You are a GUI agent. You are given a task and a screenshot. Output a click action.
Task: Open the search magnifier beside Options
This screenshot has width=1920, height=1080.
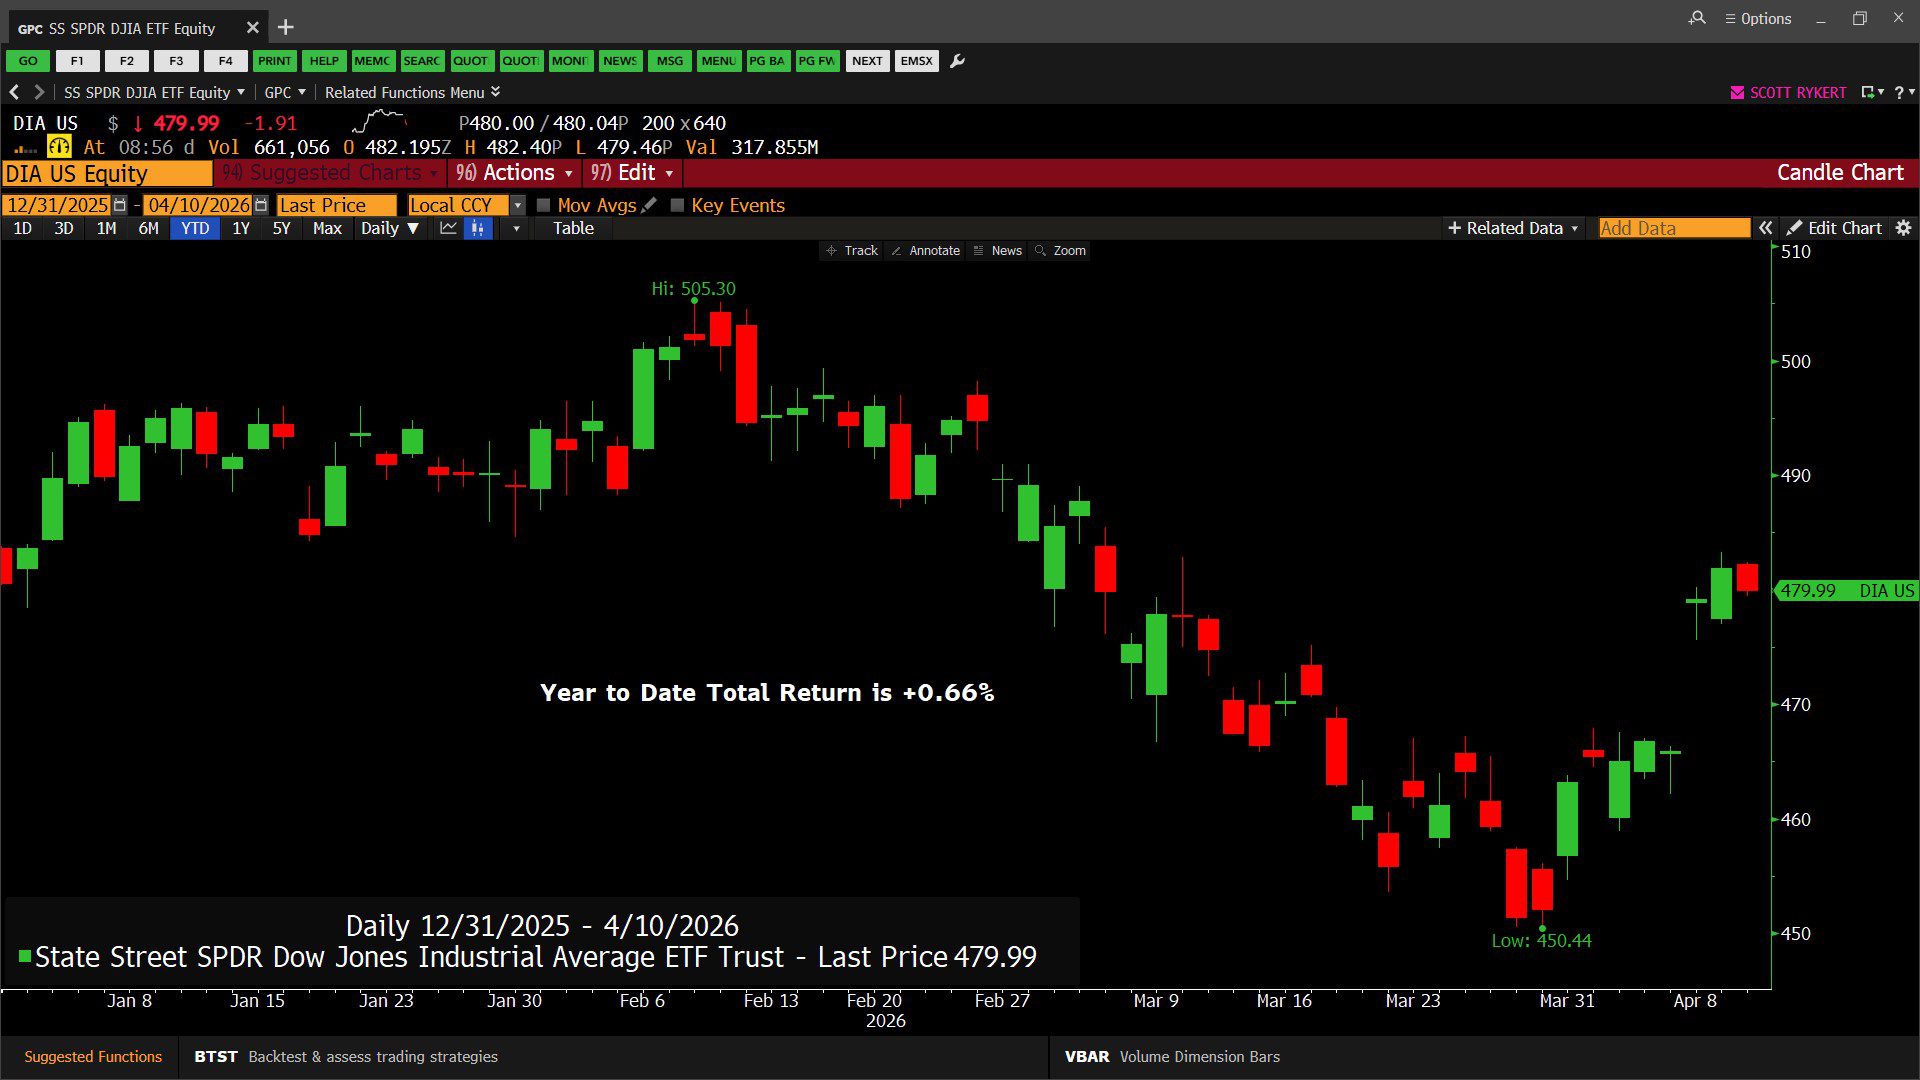1697,18
